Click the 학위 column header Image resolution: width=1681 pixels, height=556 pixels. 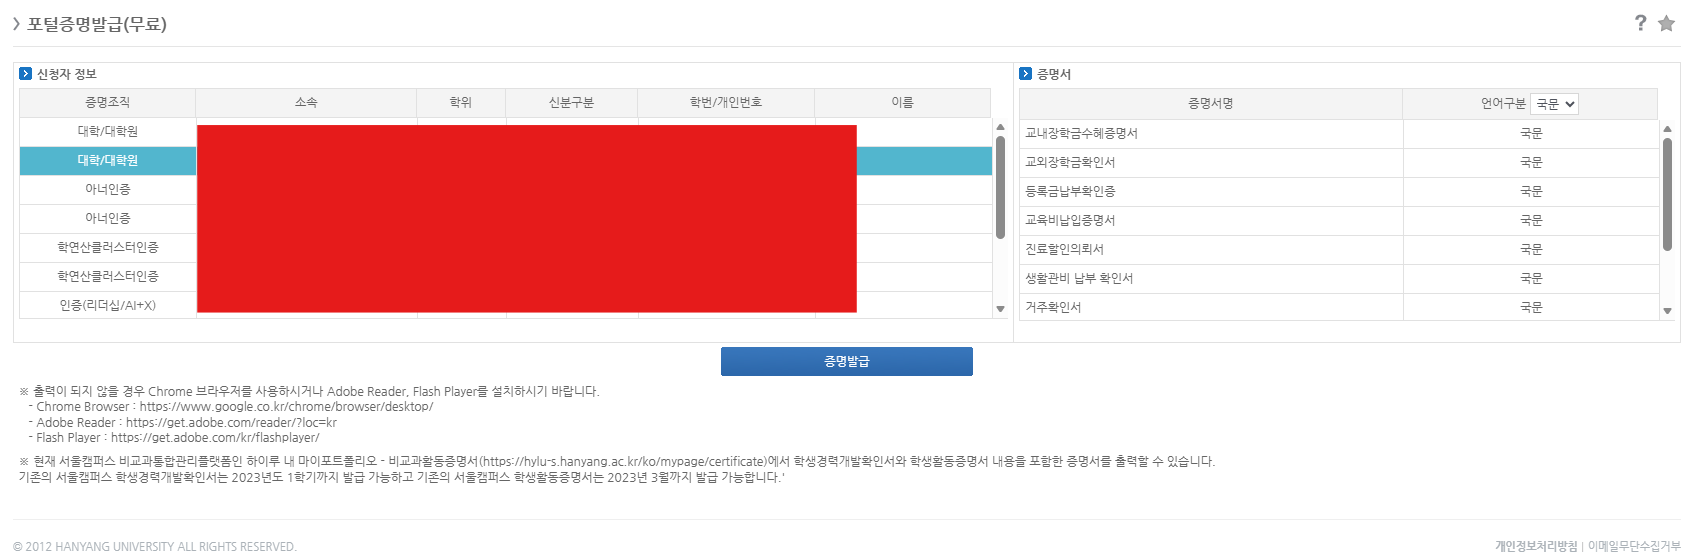(461, 103)
